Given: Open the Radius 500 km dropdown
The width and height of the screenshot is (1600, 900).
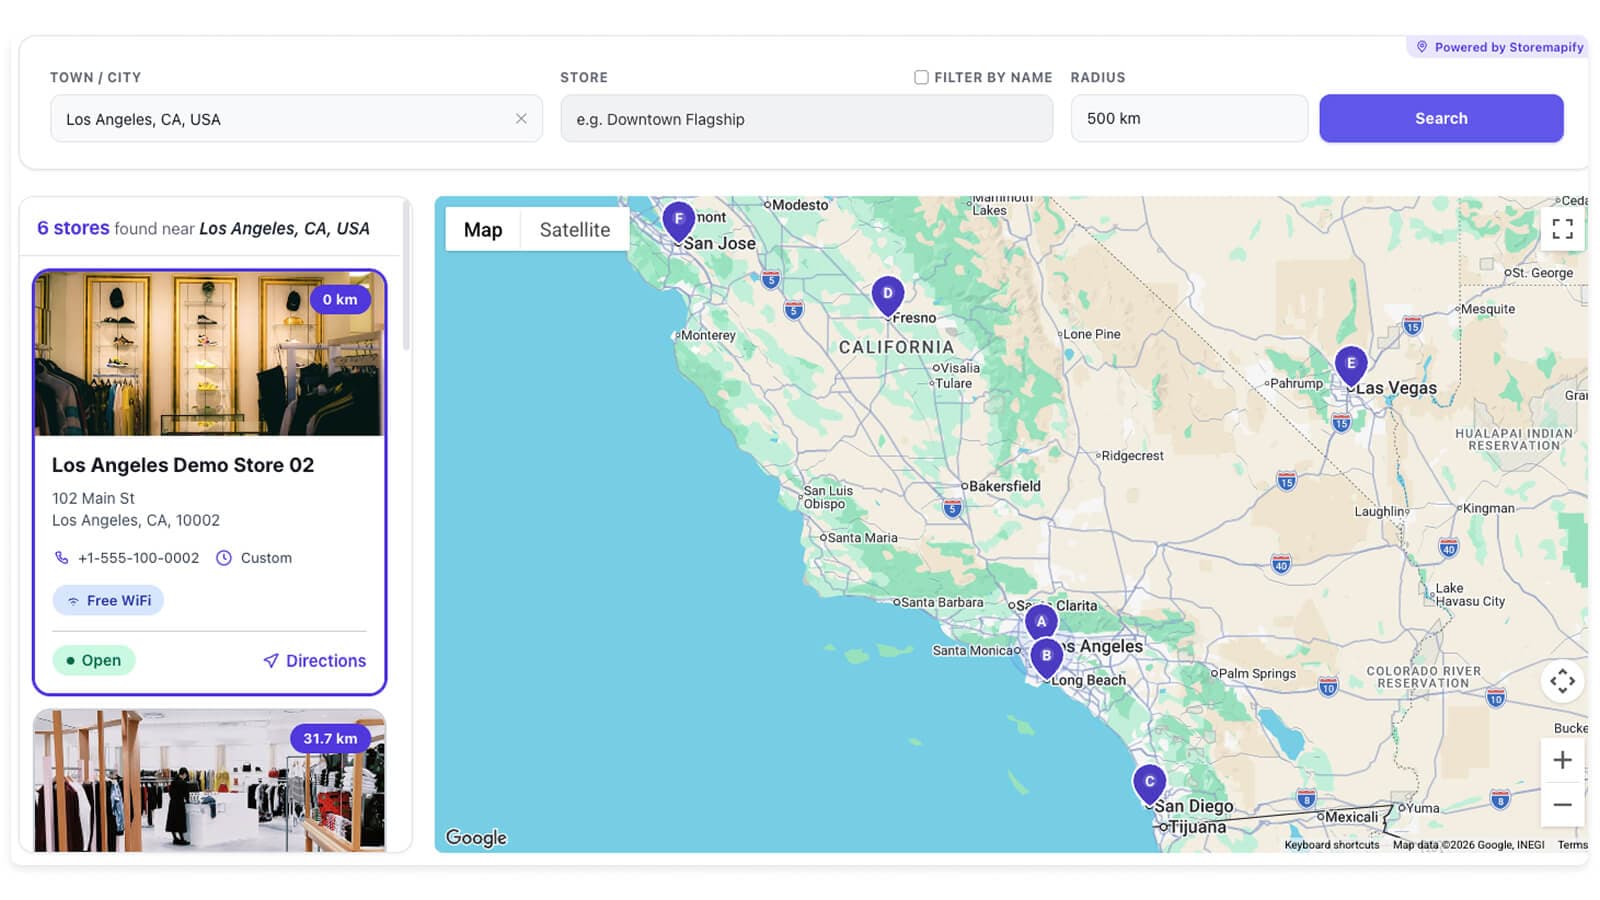Looking at the screenshot, I should tap(1189, 118).
